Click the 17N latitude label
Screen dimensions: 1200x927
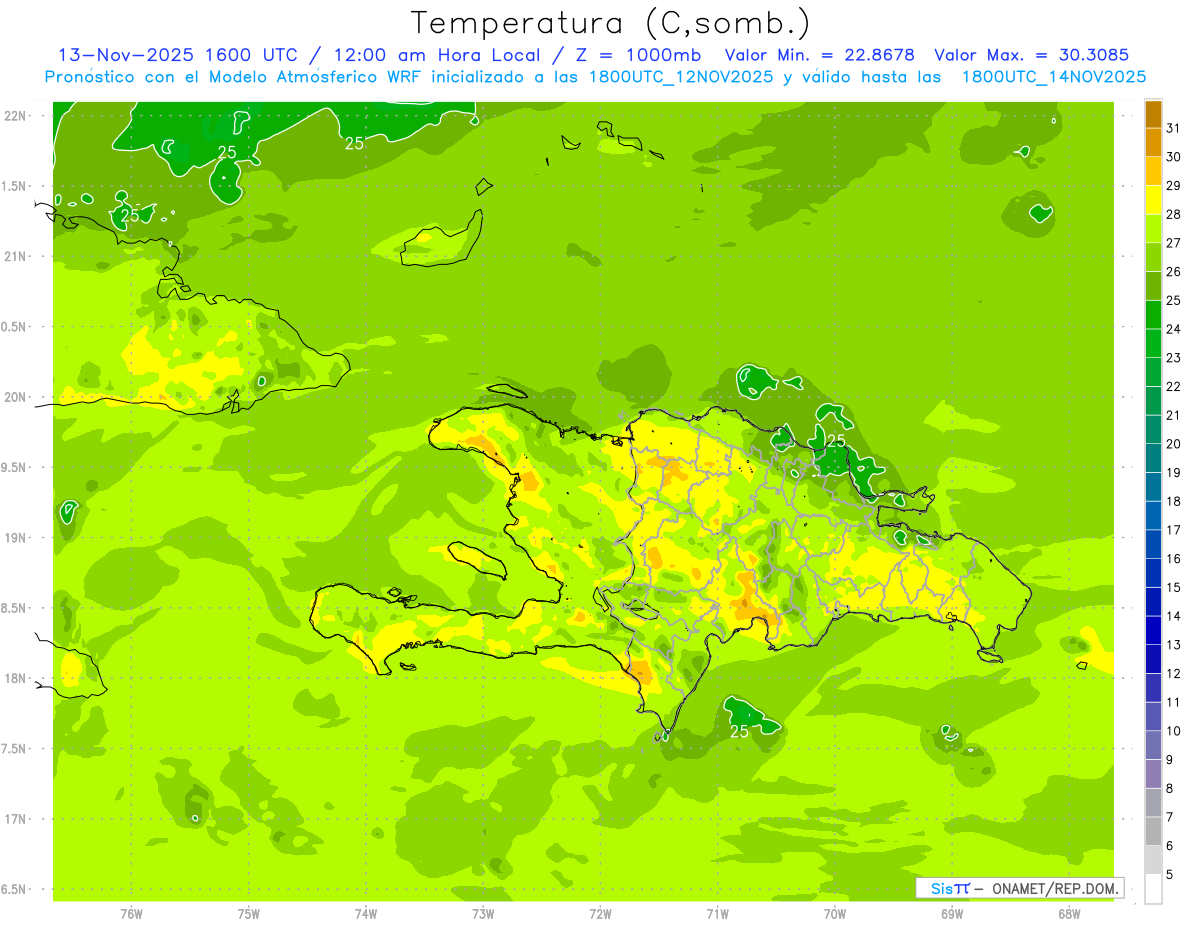(x=16, y=819)
